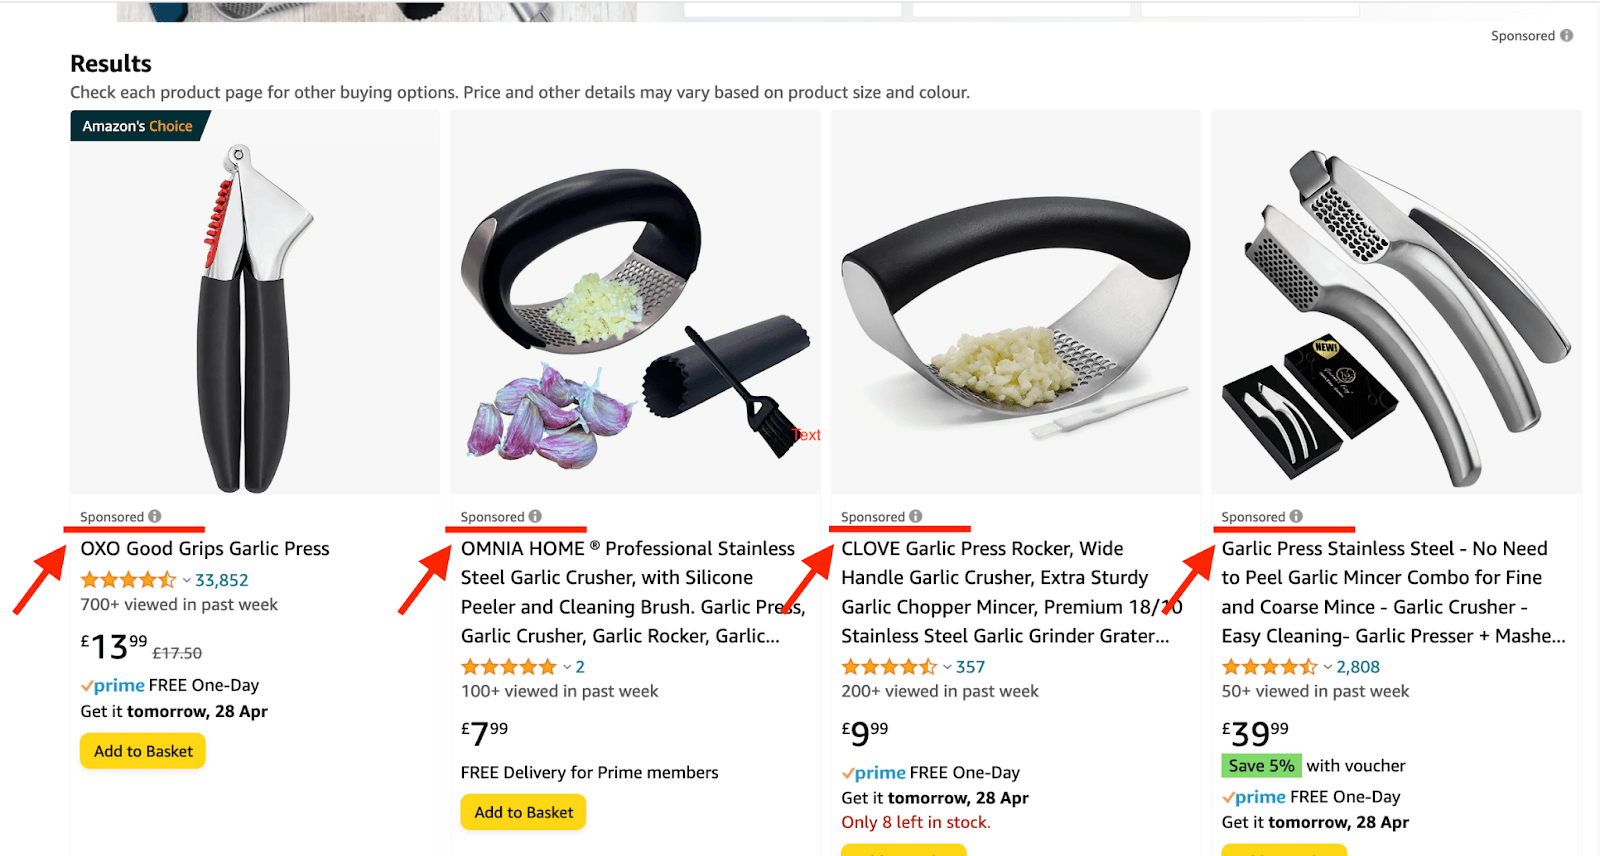Click the 357 ratings stars on CLOVE listing
The height and width of the screenshot is (856, 1600).
(x=889, y=665)
